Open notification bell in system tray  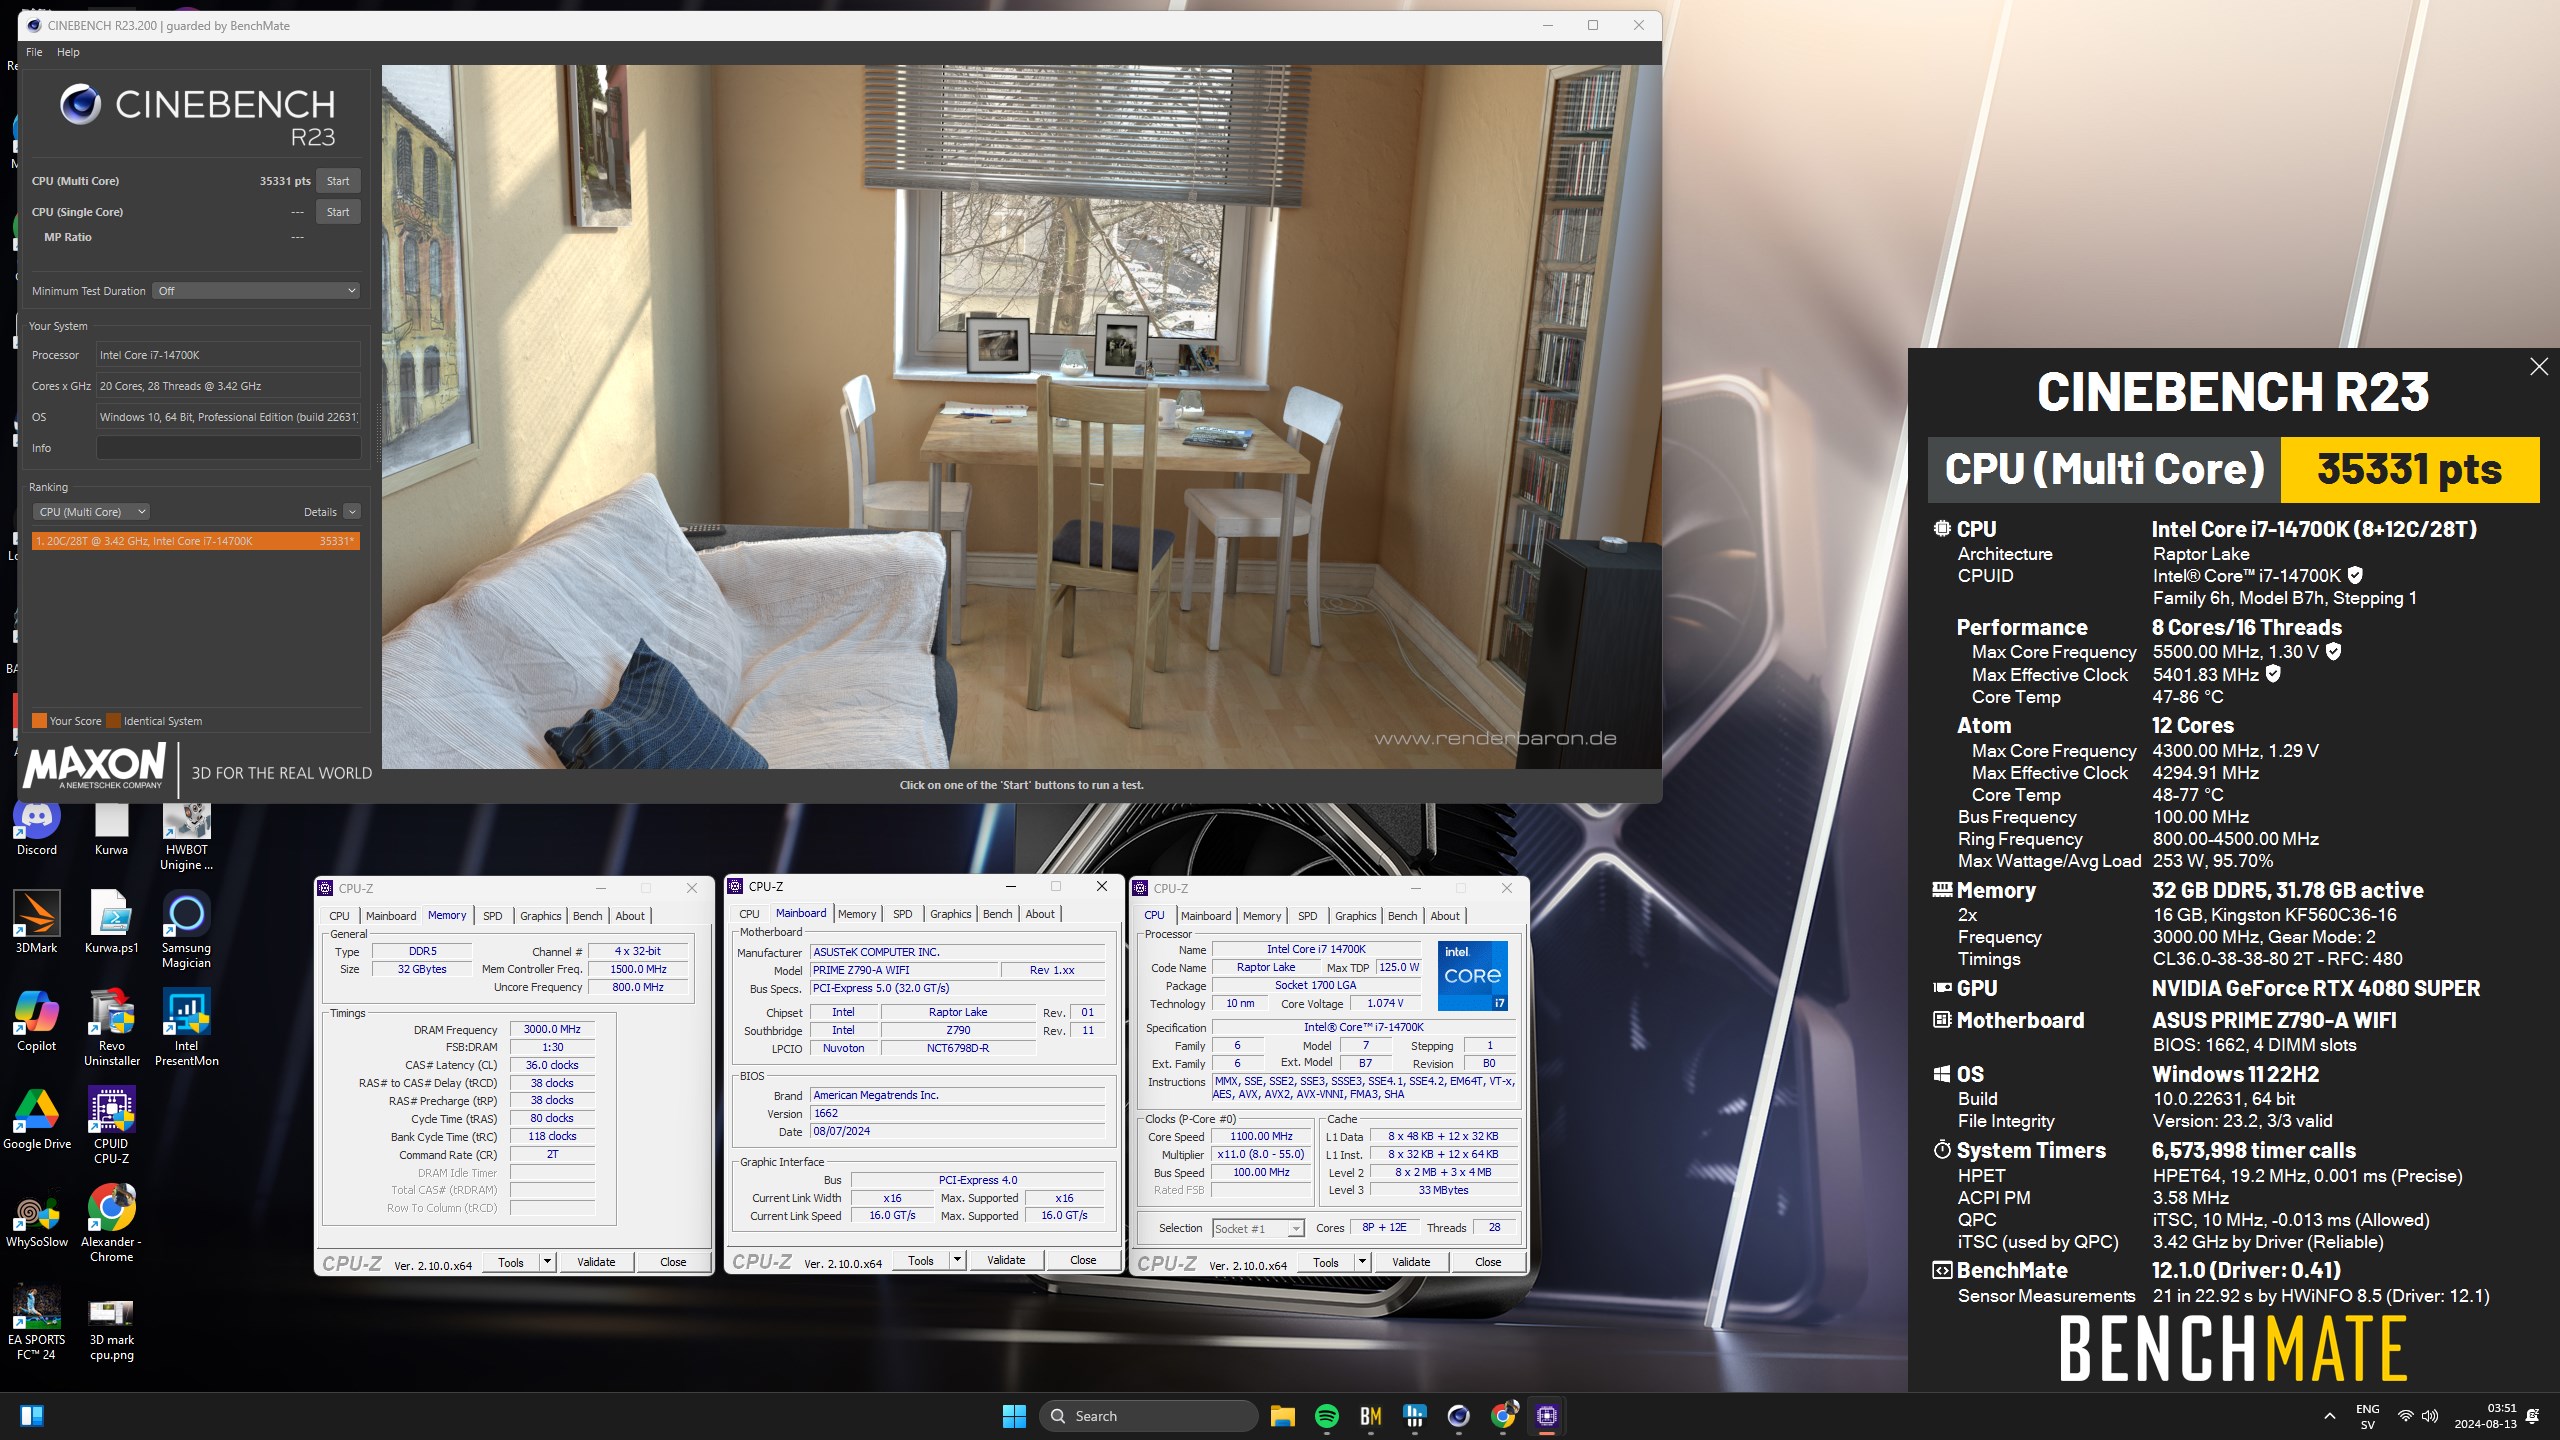coord(2532,1416)
